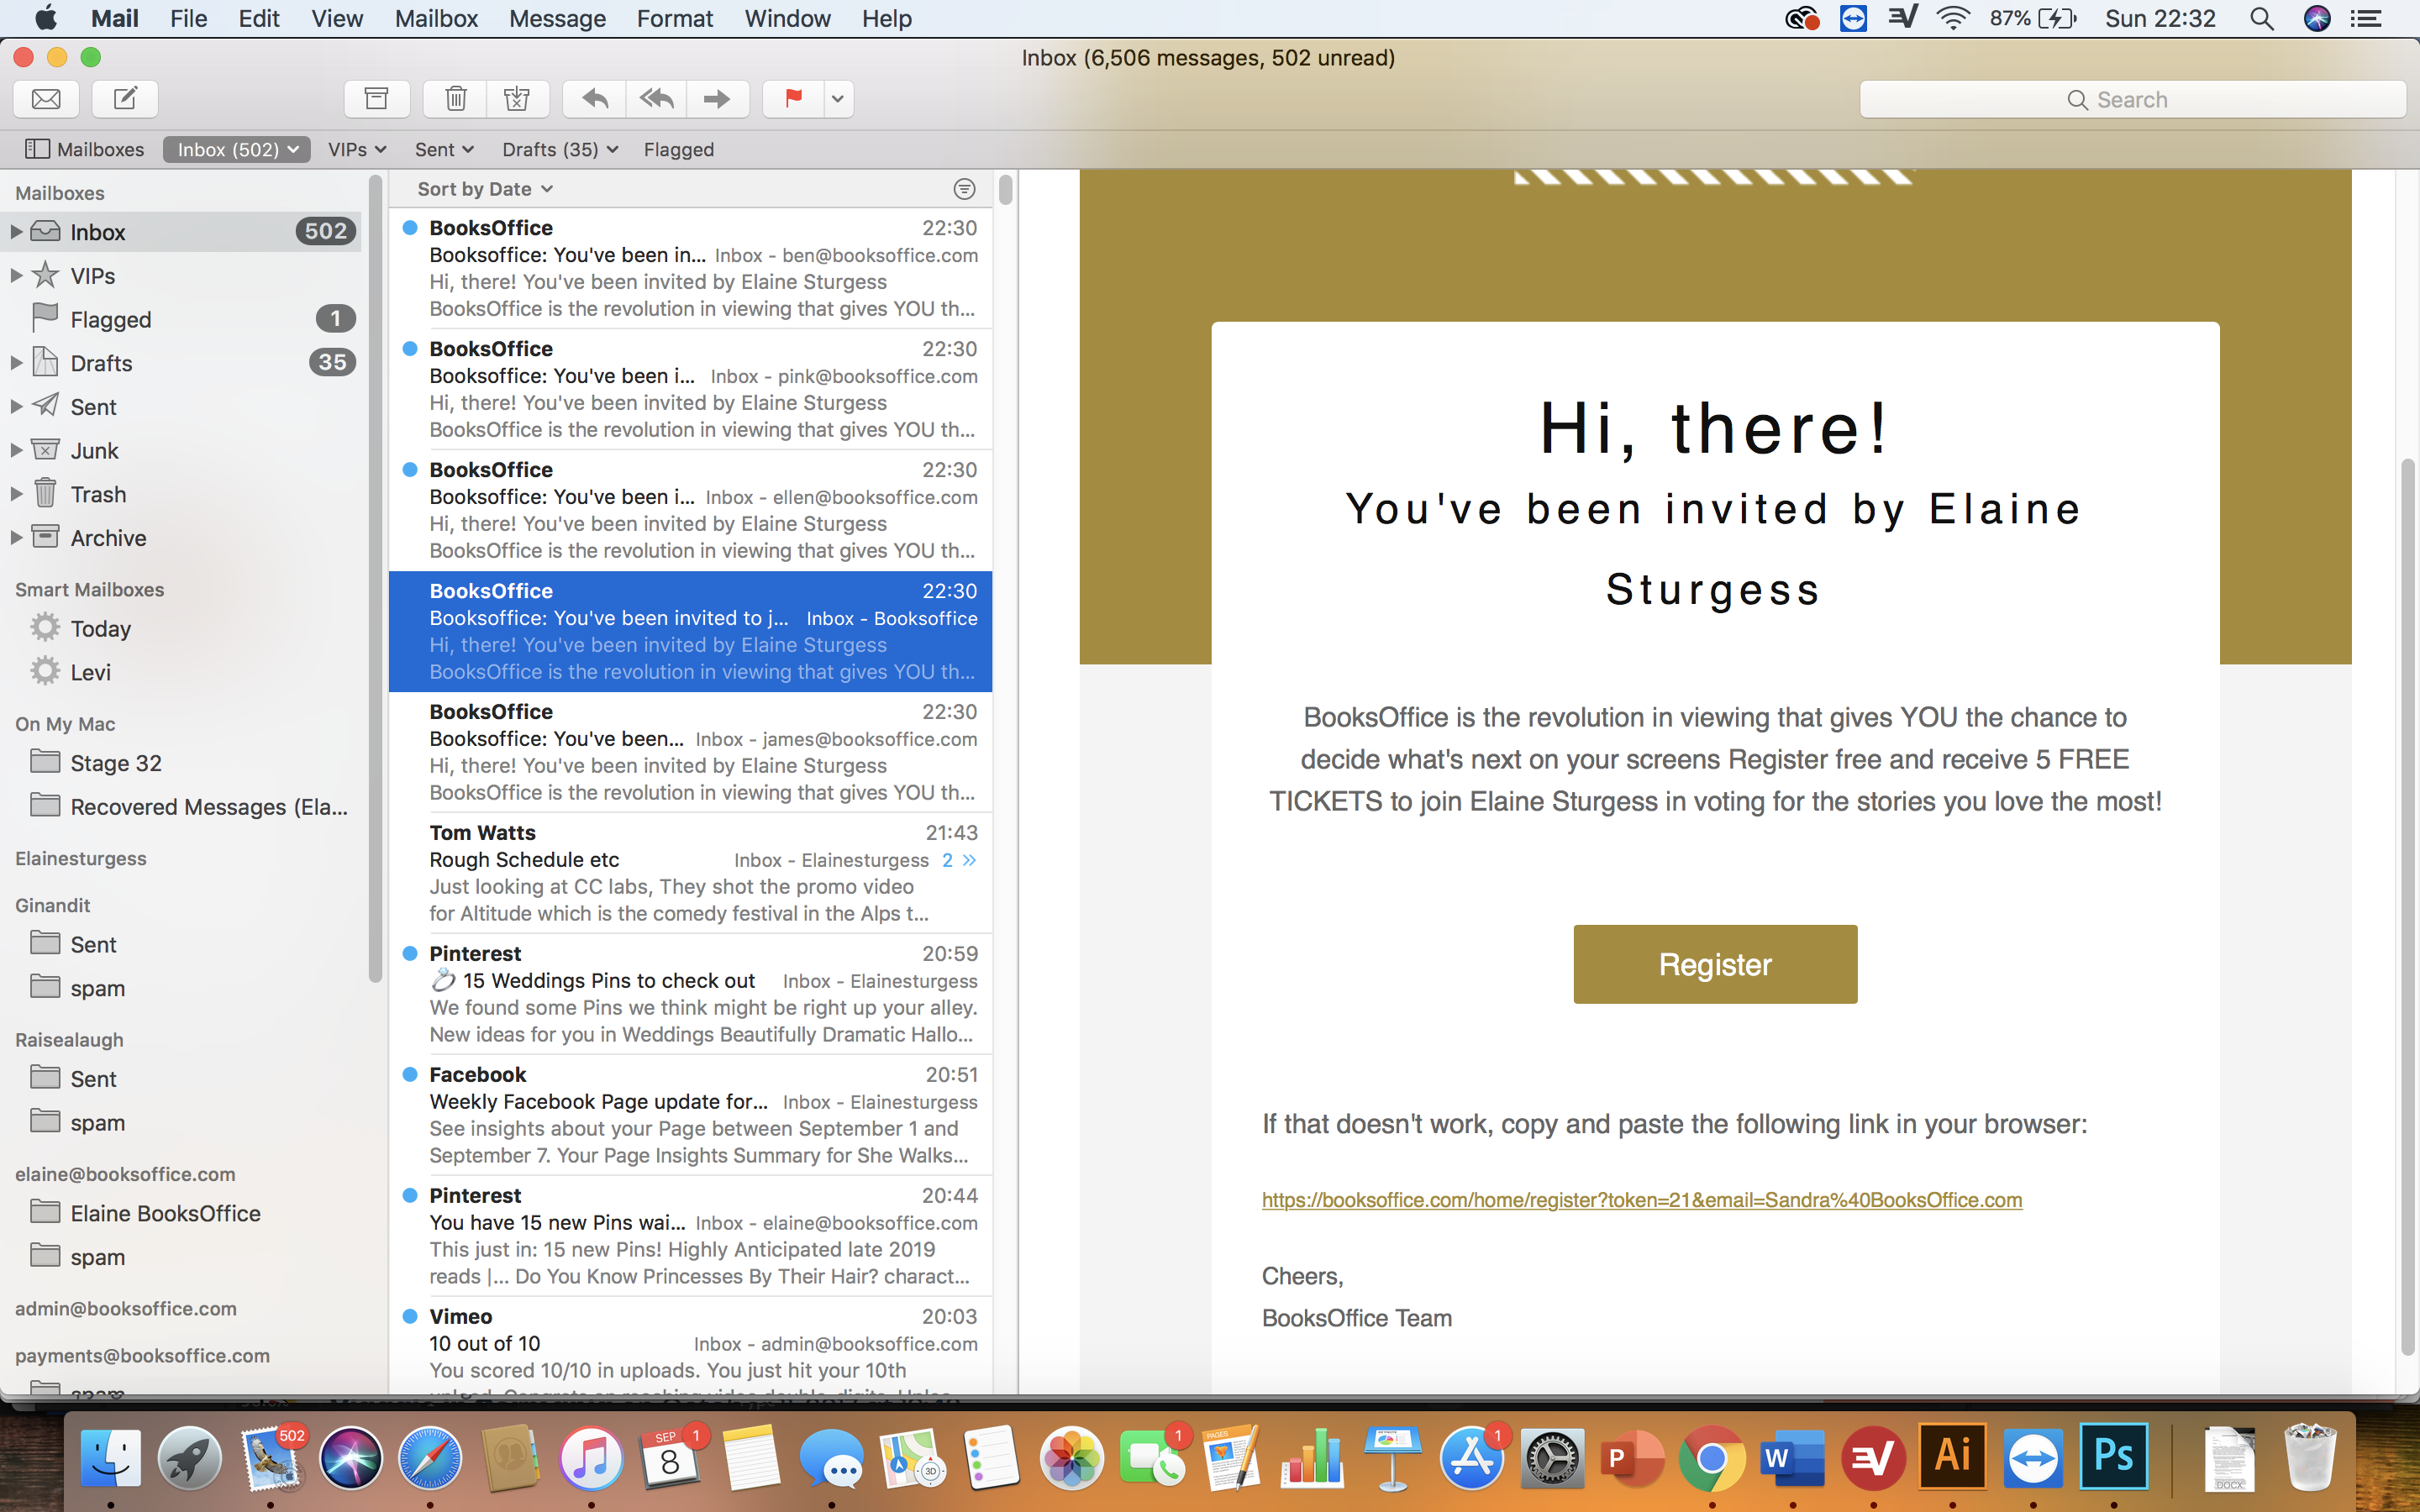The width and height of the screenshot is (2420, 1512).
Task: Open Siri from the menu bar
Action: 2317,18
